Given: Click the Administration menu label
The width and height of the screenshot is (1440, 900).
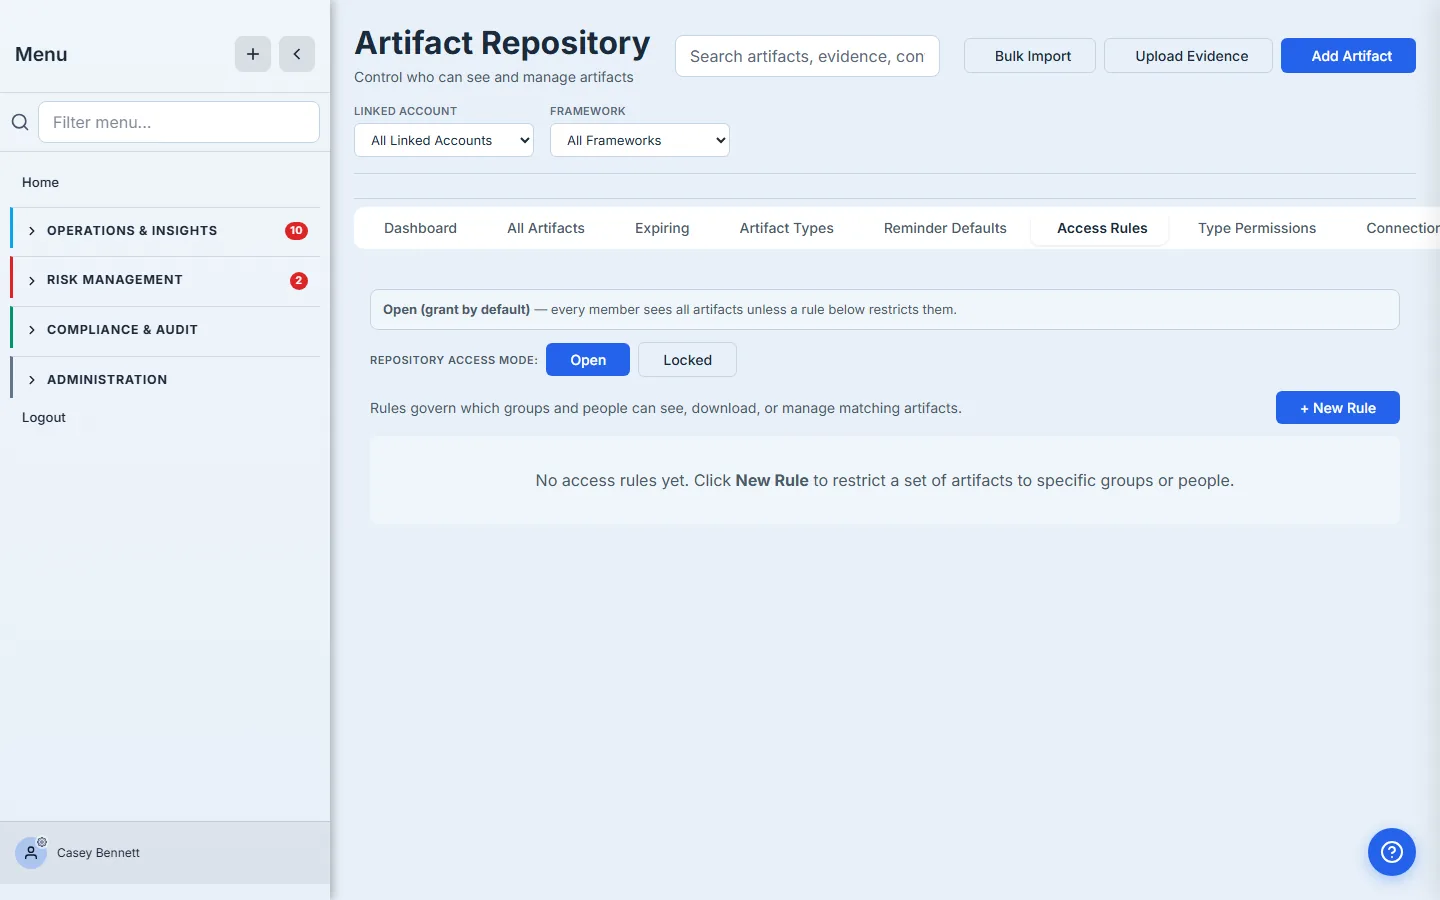Looking at the screenshot, I should click(x=107, y=380).
